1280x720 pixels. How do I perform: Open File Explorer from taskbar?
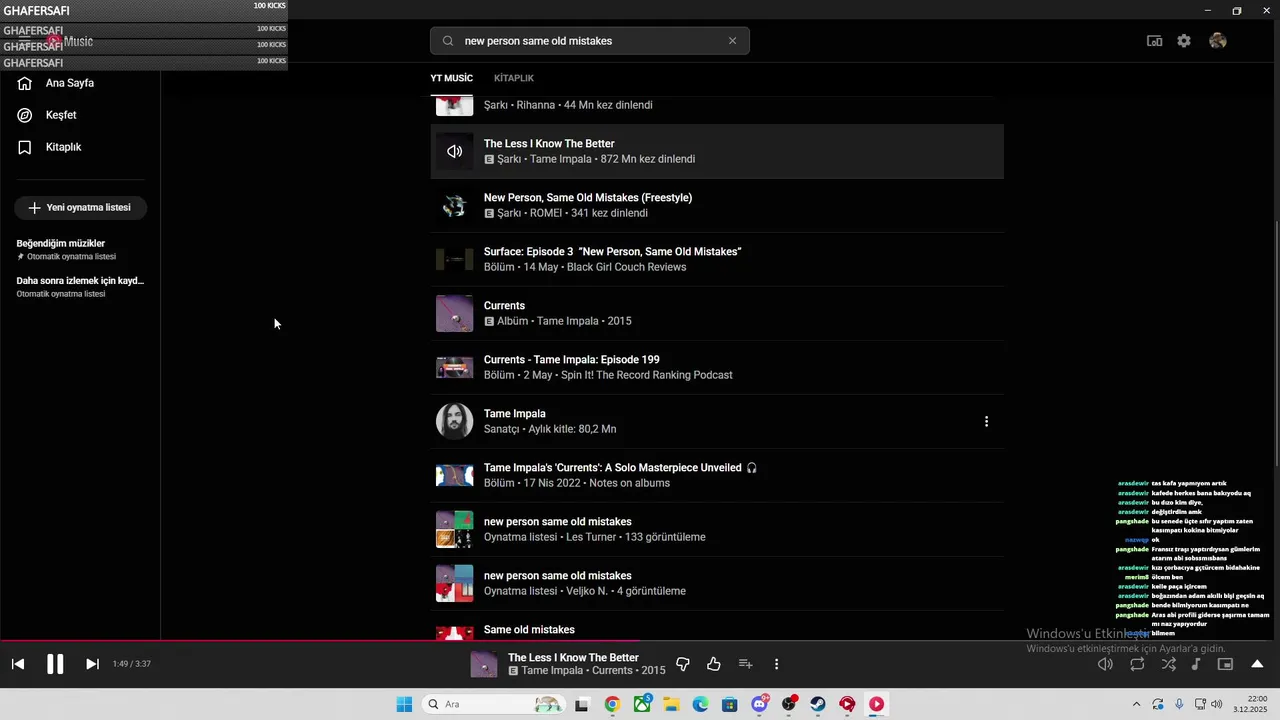tap(671, 704)
